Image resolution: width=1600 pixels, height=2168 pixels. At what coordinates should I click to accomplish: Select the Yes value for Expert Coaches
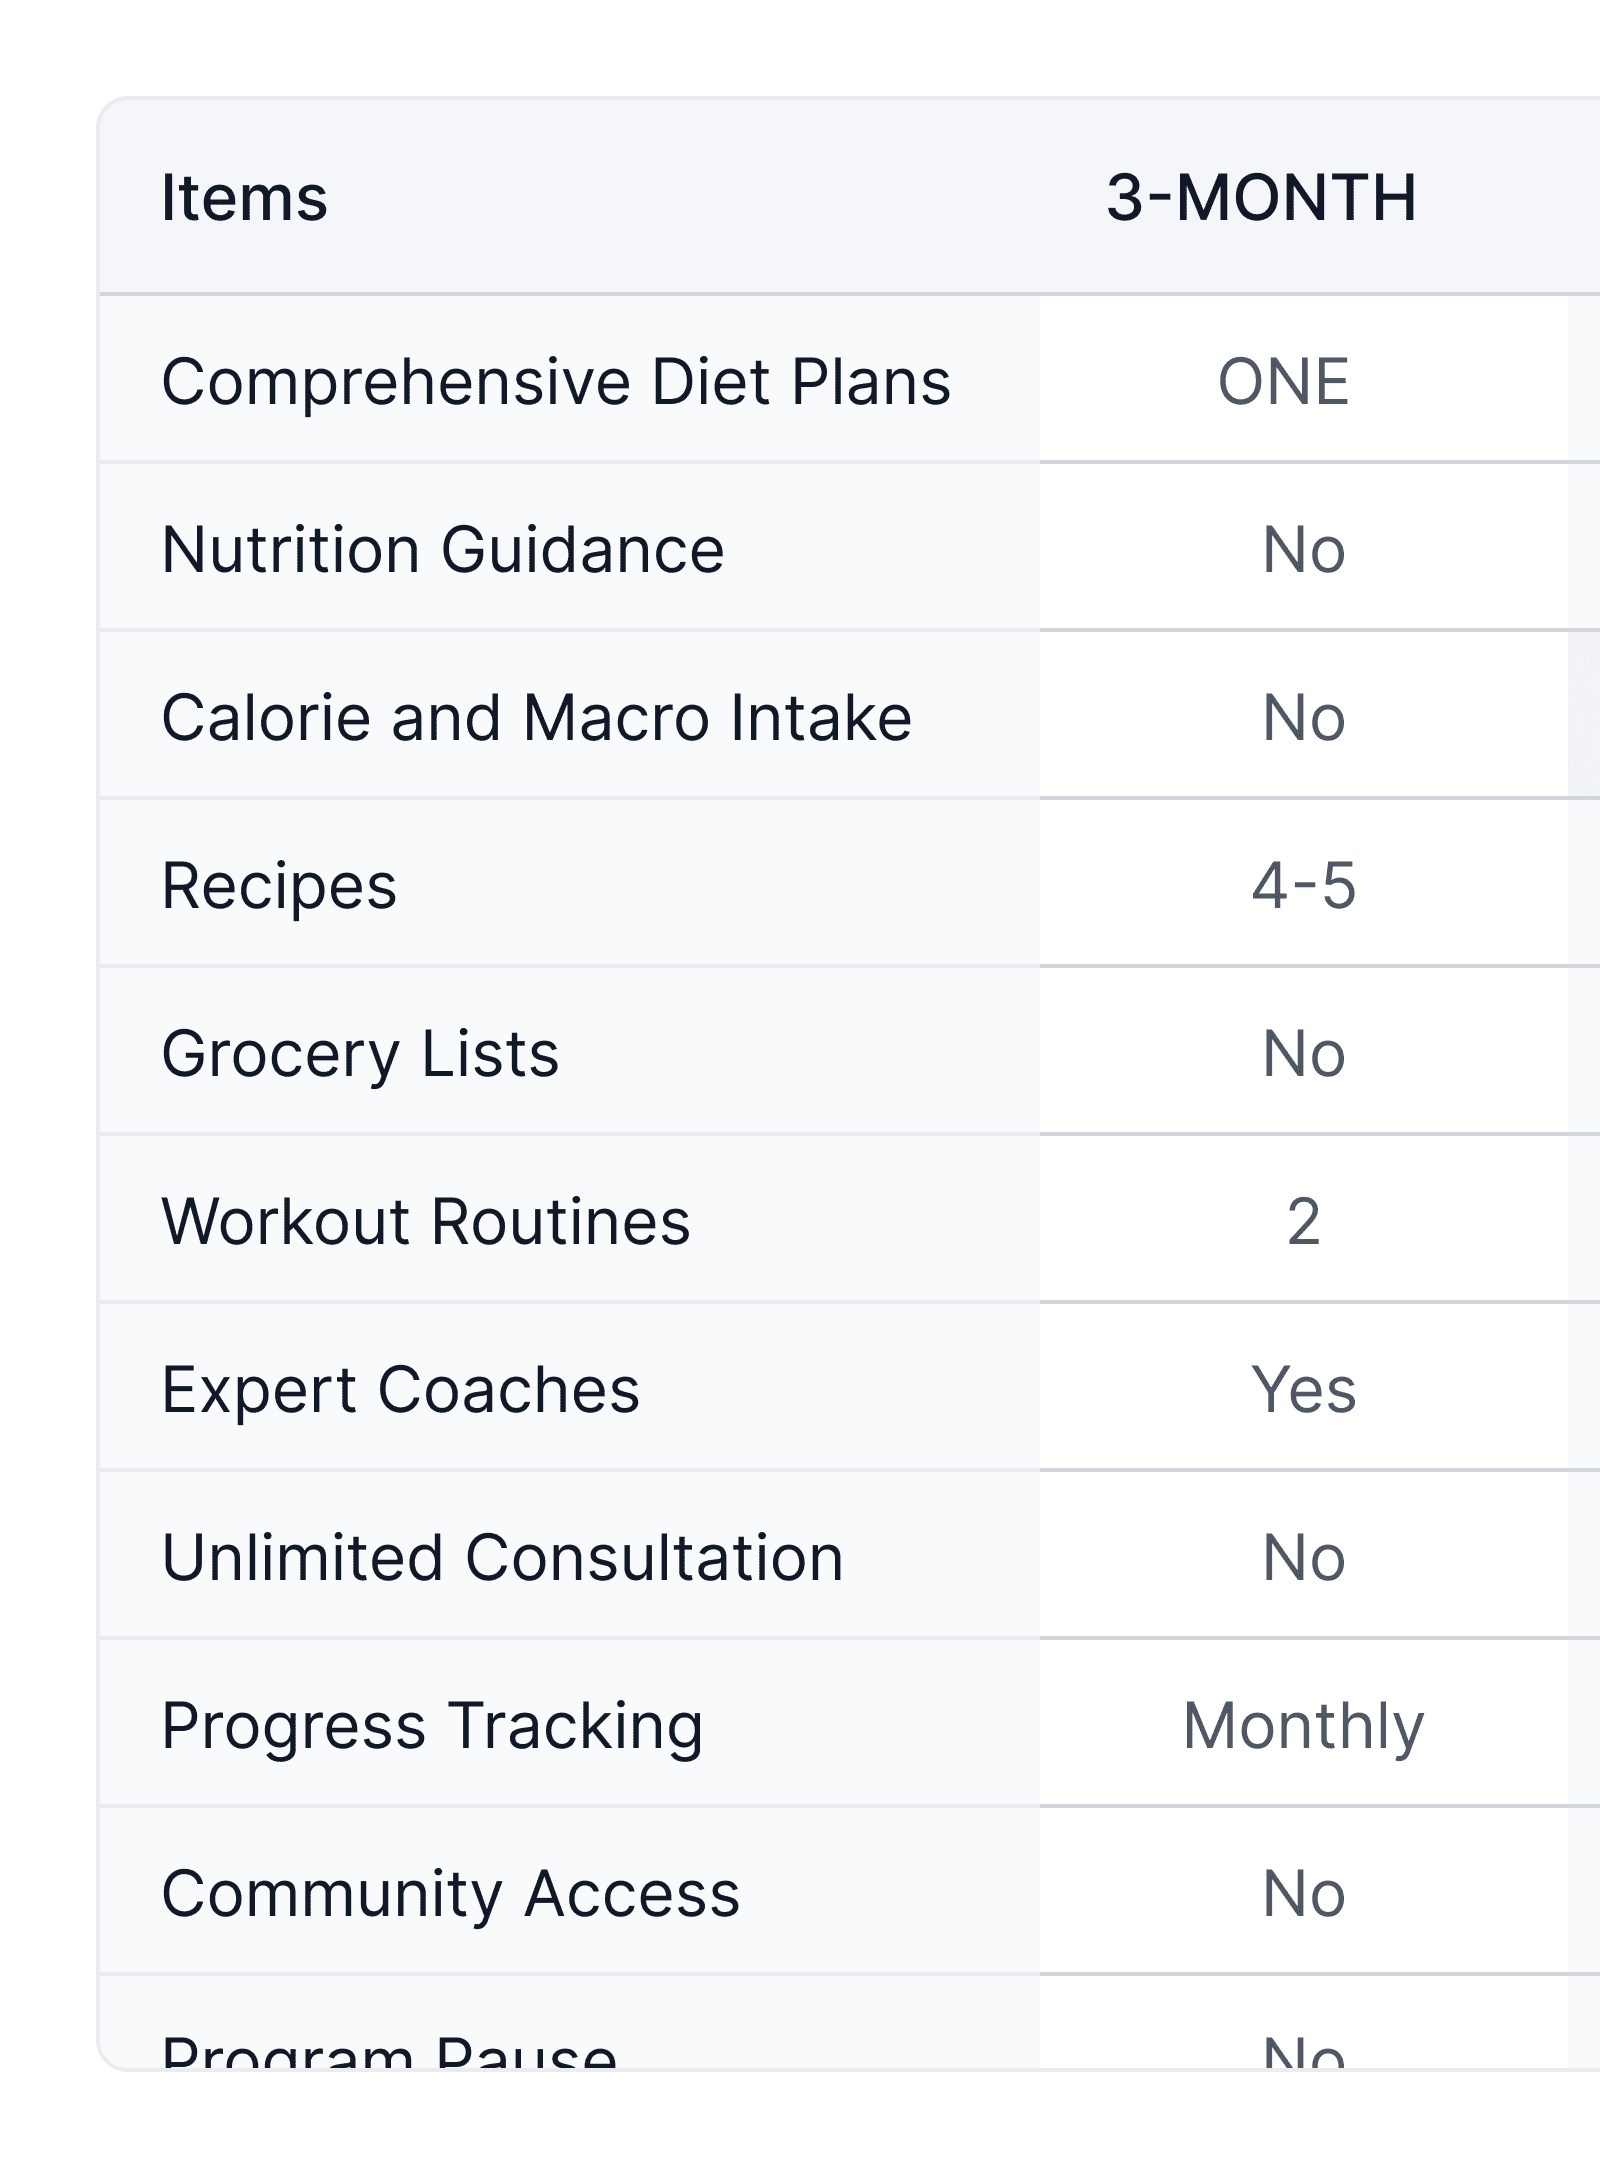(1303, 1390)
